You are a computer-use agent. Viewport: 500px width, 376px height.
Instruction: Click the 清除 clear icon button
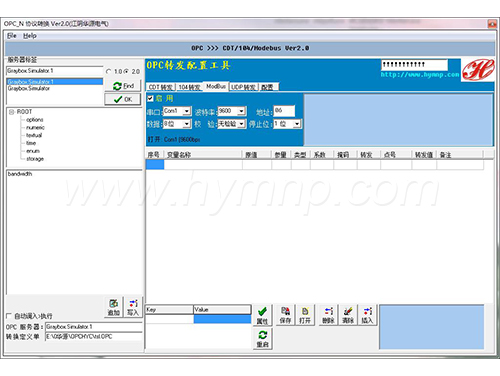(348, 315)
